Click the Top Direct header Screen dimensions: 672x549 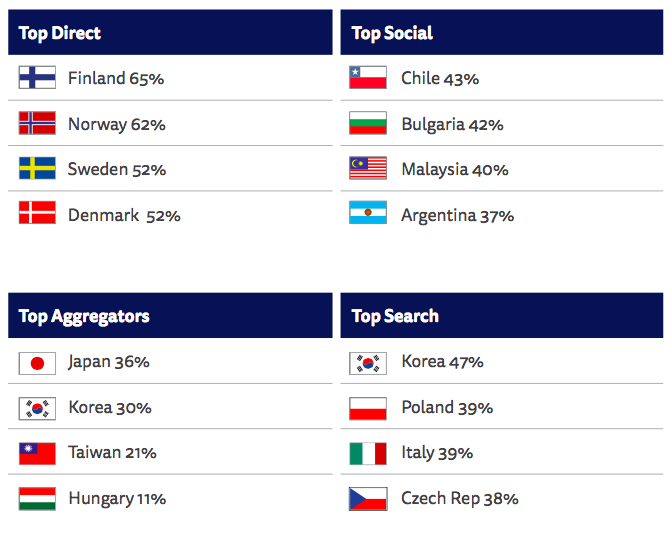point(60,33)
